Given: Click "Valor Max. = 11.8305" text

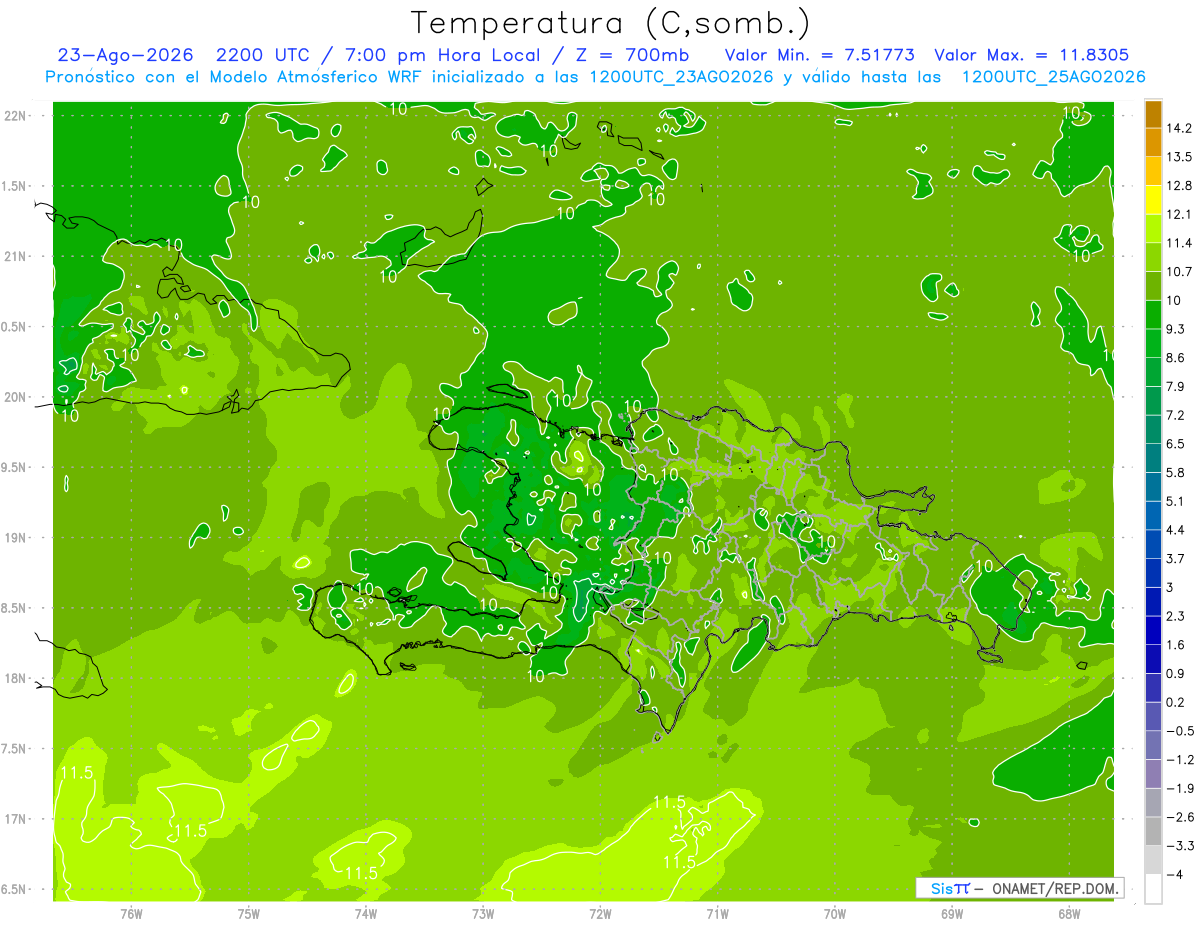Looking at the screenshot, I should point(1031,55).
